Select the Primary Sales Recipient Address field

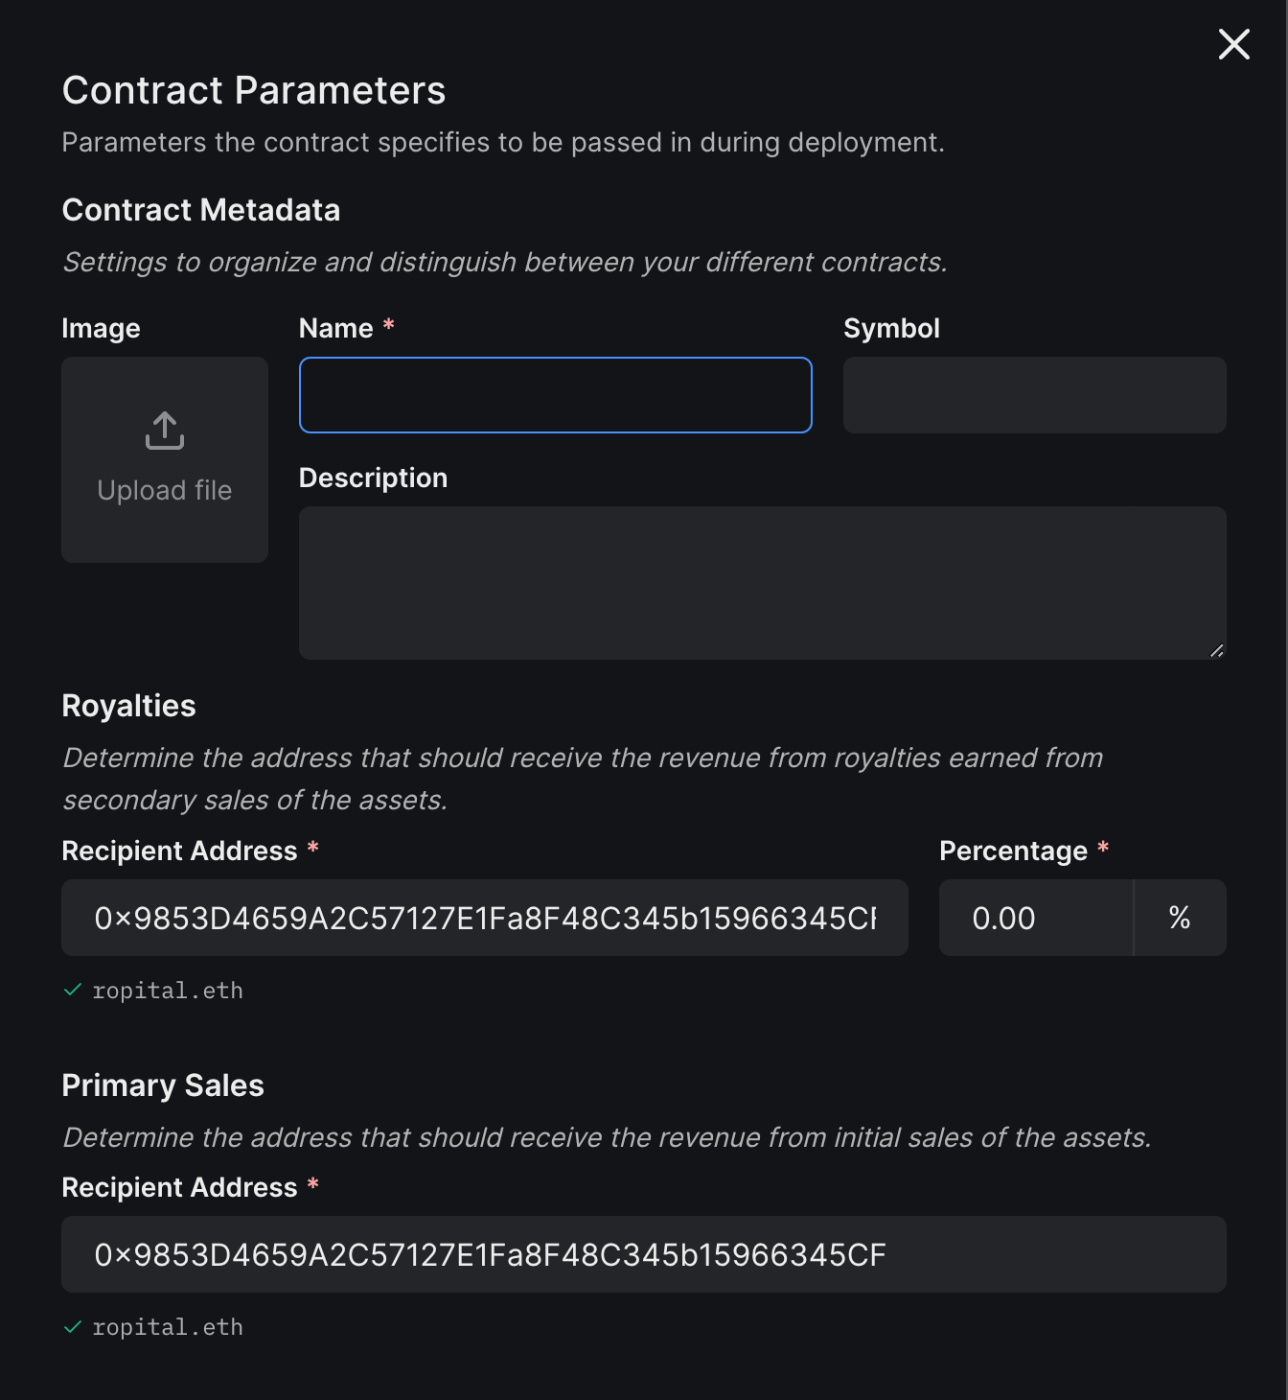point(644,1255)
